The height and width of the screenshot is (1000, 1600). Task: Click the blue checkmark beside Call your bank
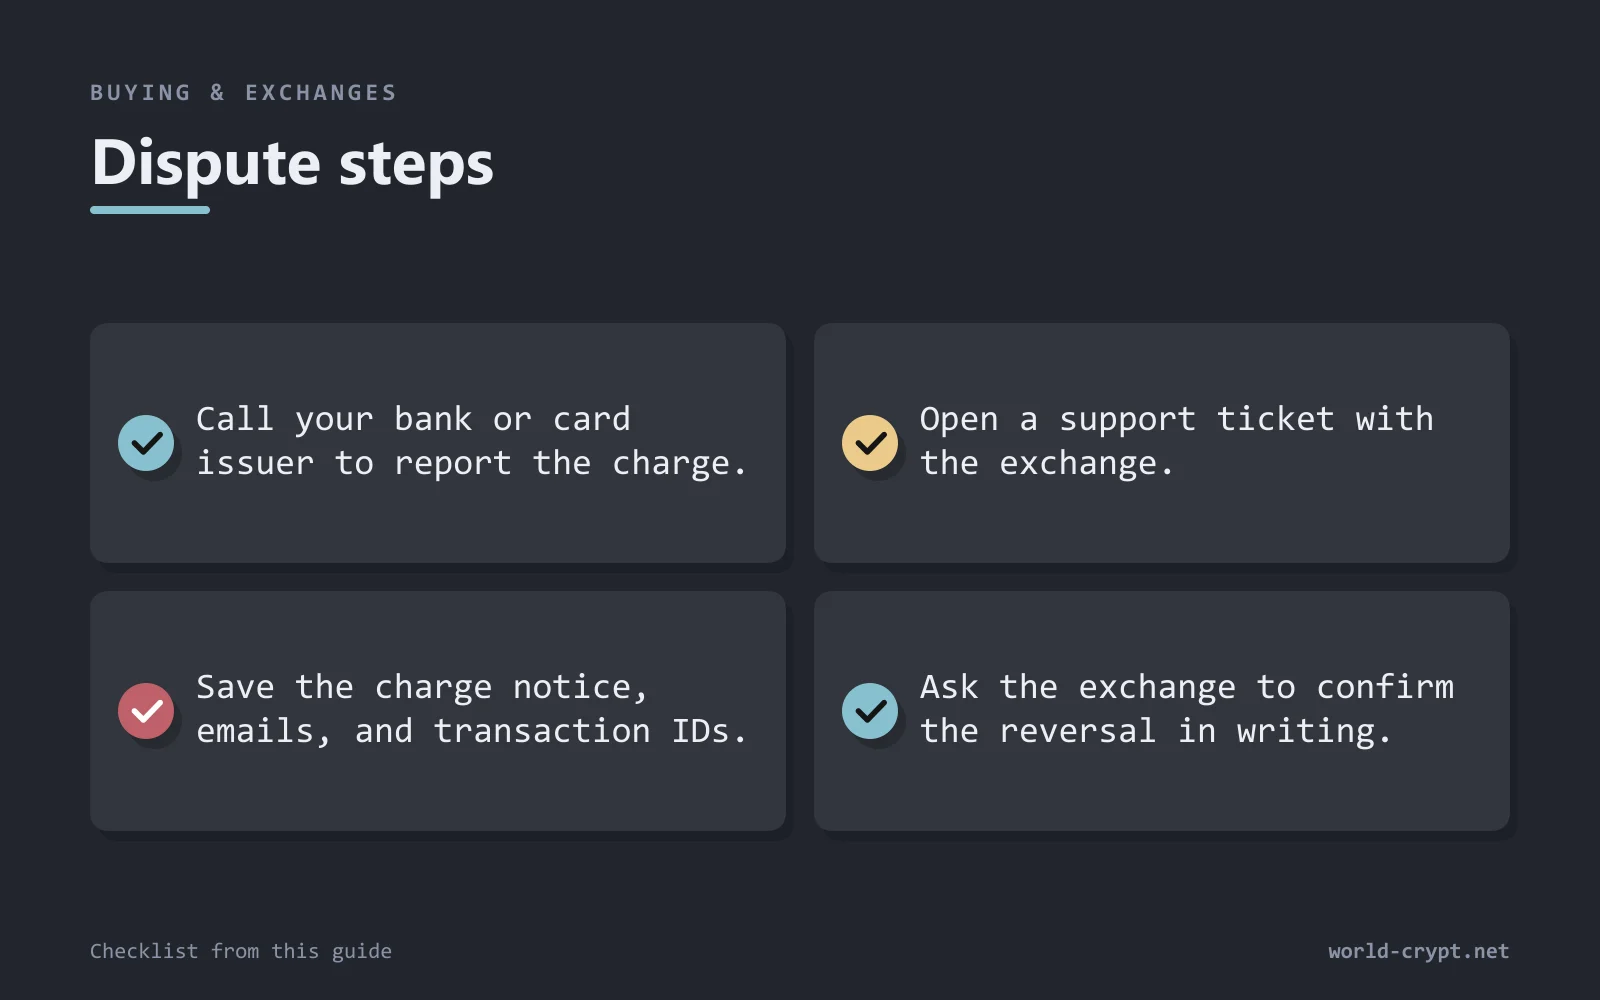click(146, 443)
